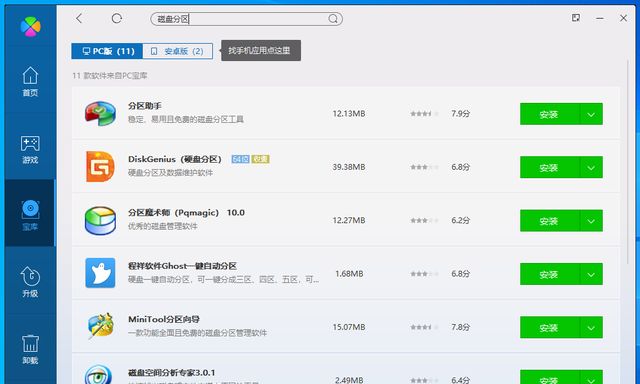Click the yellow badge beside DiskGenius title
The height and width of the screenshot is (384, 640).
[x=260, y=159]
